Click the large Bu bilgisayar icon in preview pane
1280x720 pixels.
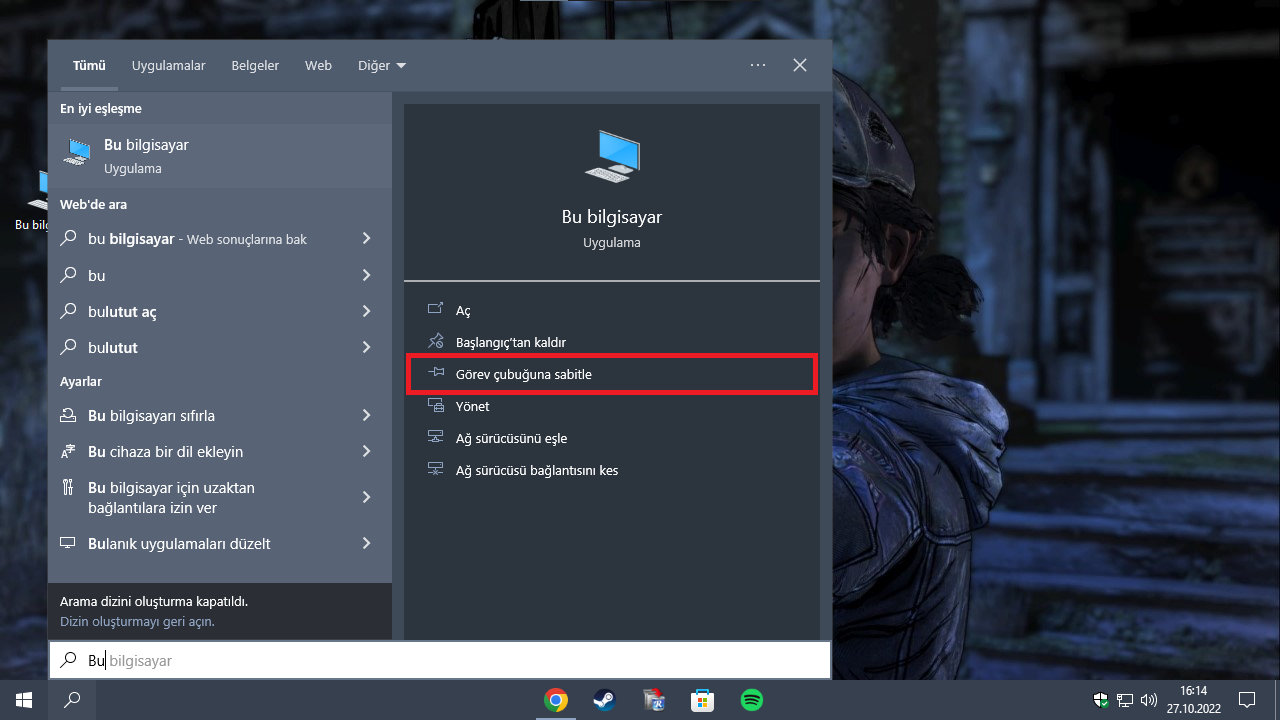tap(612, 156)
